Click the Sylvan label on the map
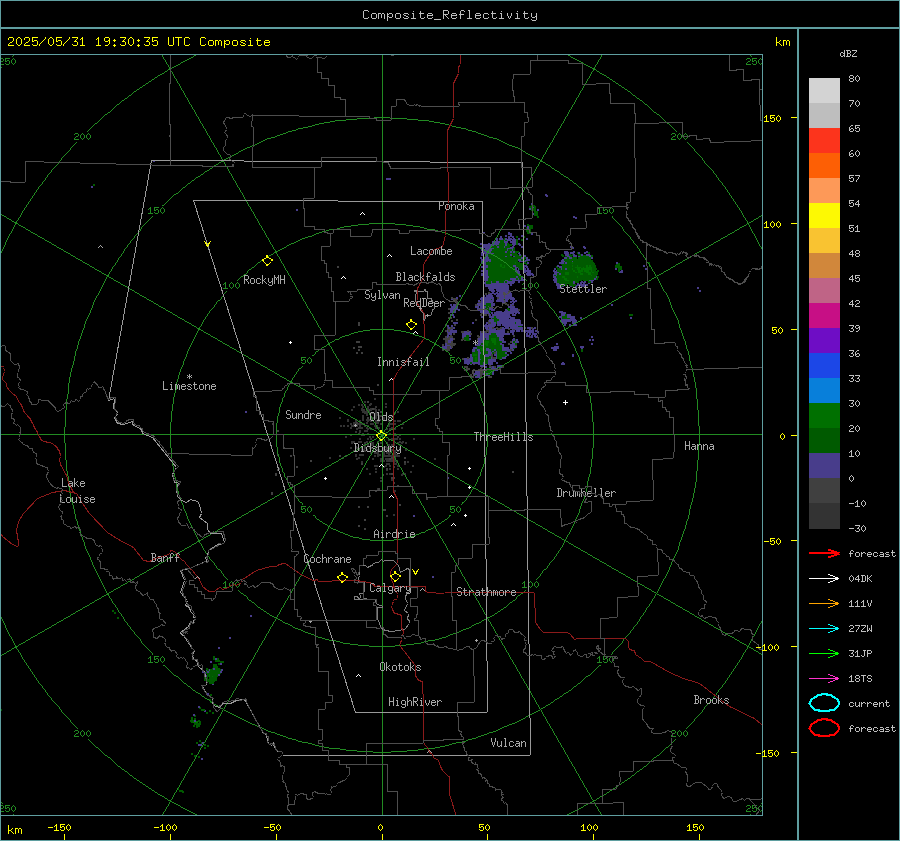Image resolution: width=900 pixels, height=841 pixels. click(x=382, y=295)
